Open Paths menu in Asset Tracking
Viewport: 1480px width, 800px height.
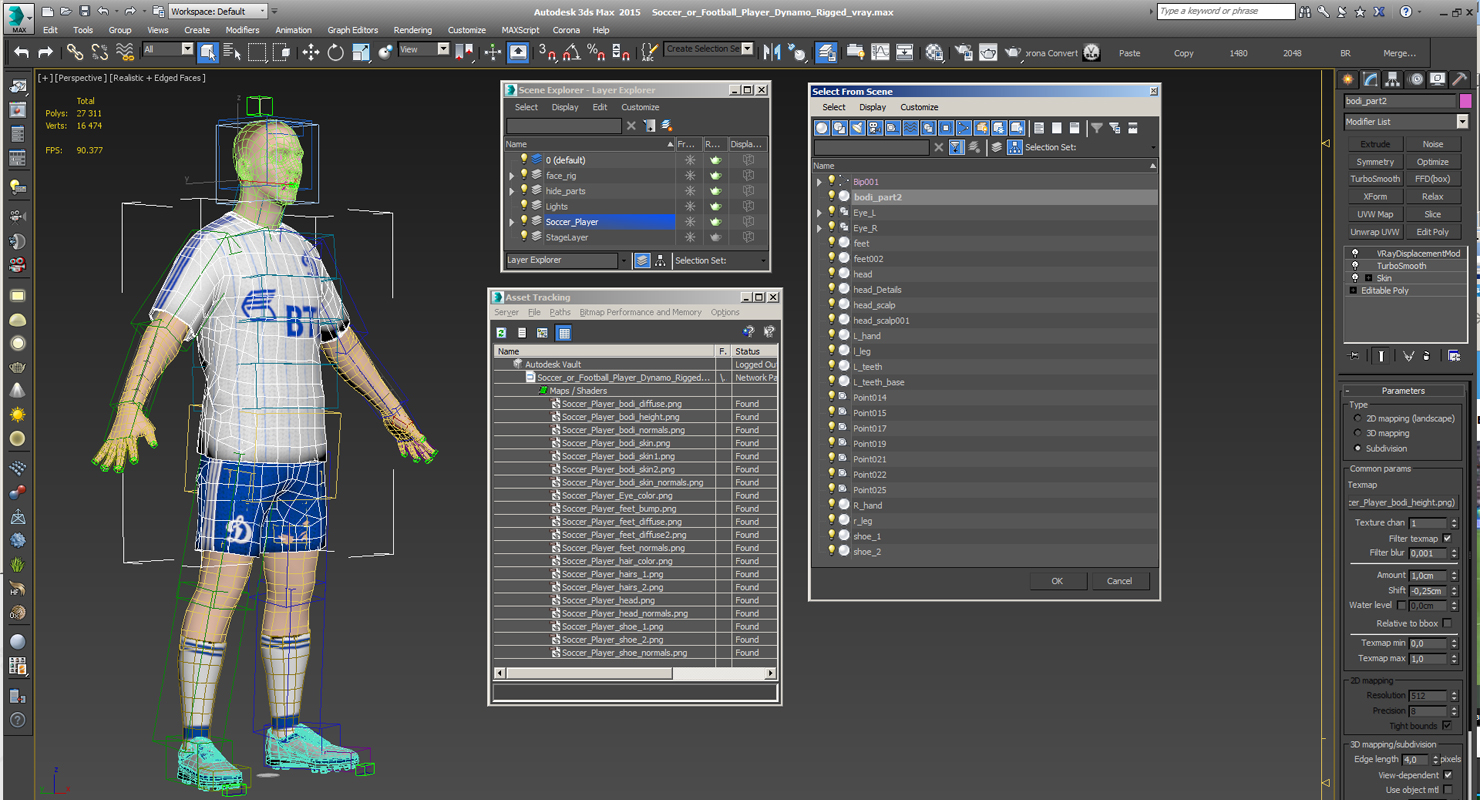[560, 312]
